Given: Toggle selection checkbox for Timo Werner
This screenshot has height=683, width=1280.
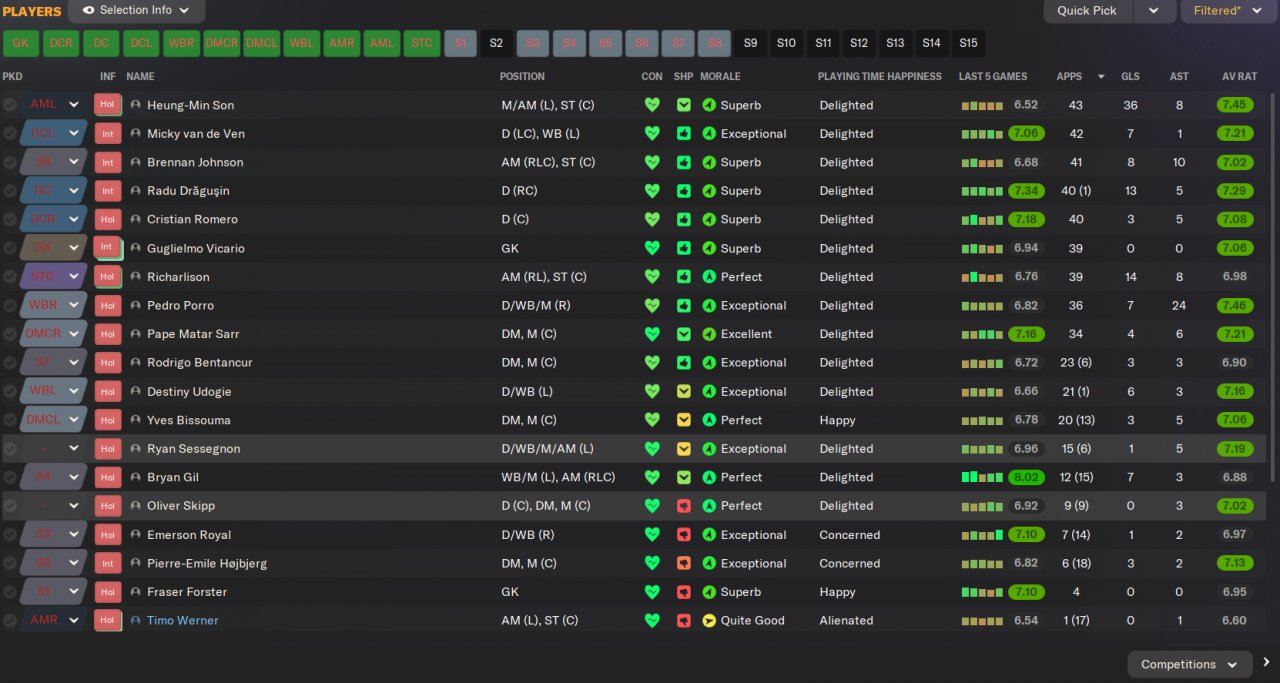Looking at the screenshot, I should [x=10, y=620].
